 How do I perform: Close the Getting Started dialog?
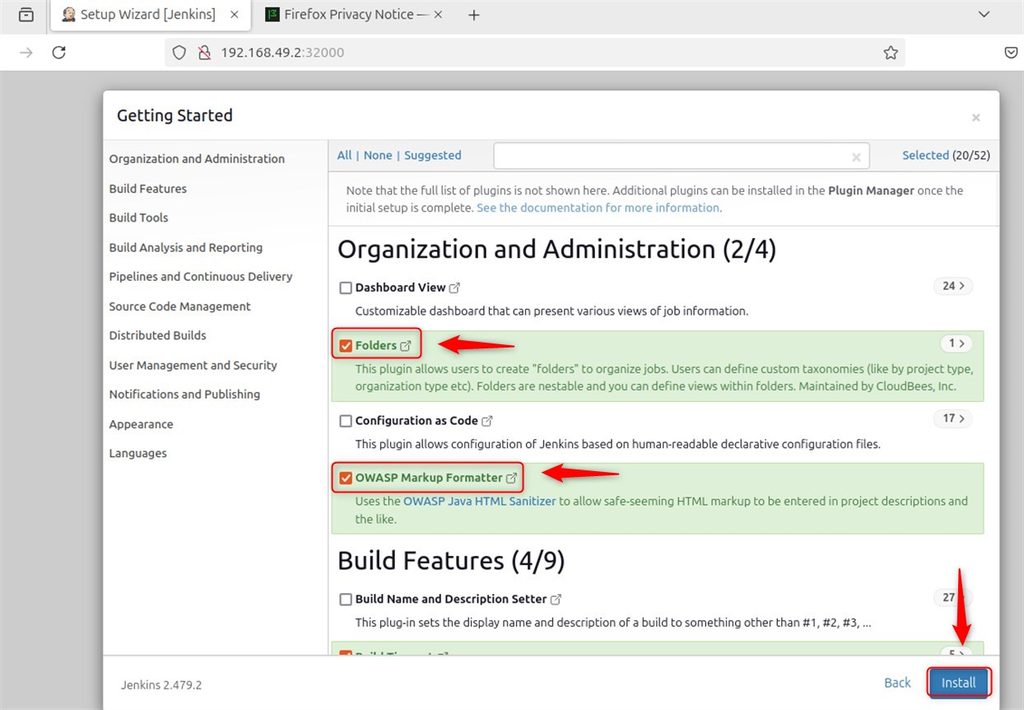tap(976, 118)
